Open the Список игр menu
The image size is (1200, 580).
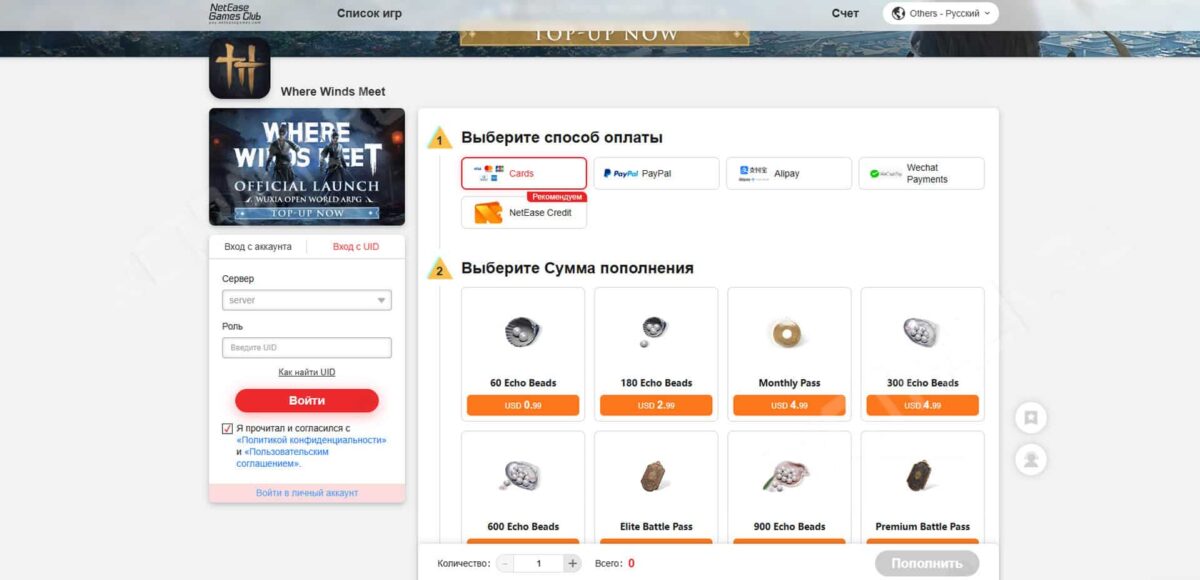tap(369, 14)
